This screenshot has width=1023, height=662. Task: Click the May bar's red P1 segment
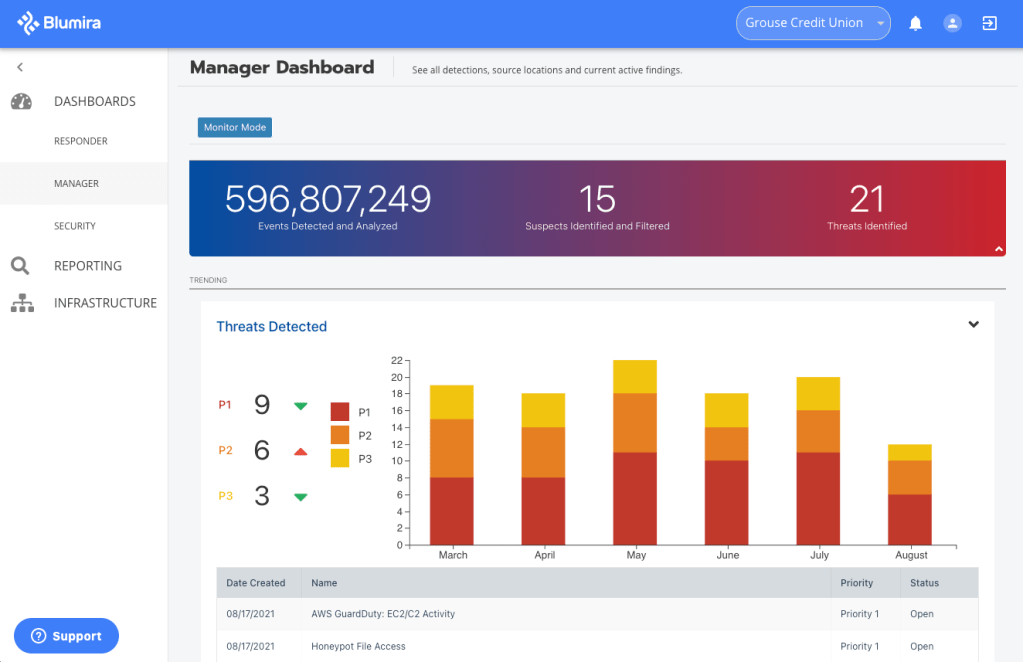coord(635,498)
